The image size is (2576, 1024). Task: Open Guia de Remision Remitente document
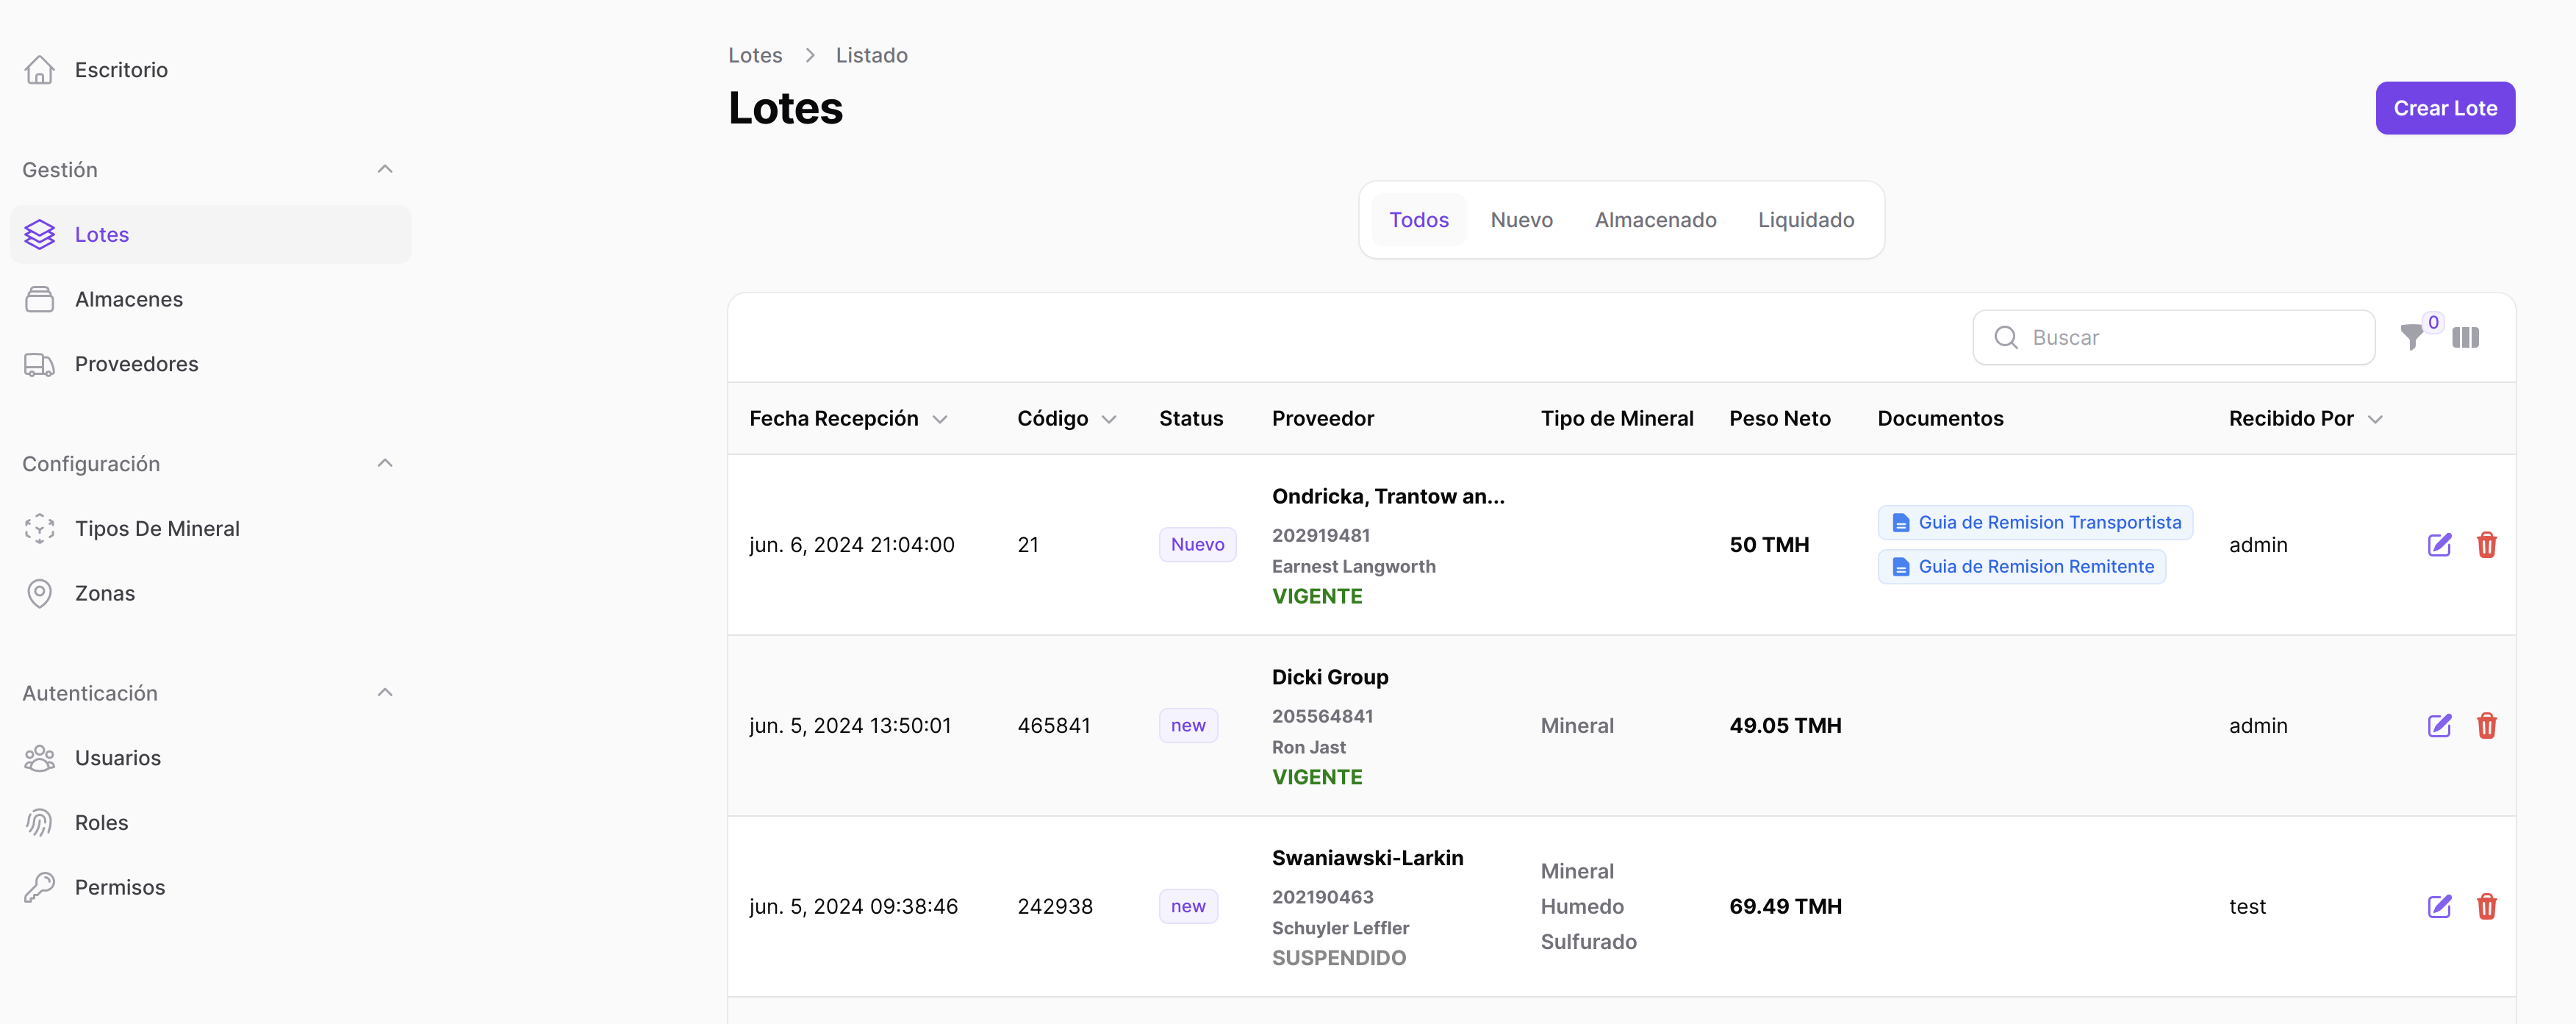pyautogui.click(x=2021, y=567)
